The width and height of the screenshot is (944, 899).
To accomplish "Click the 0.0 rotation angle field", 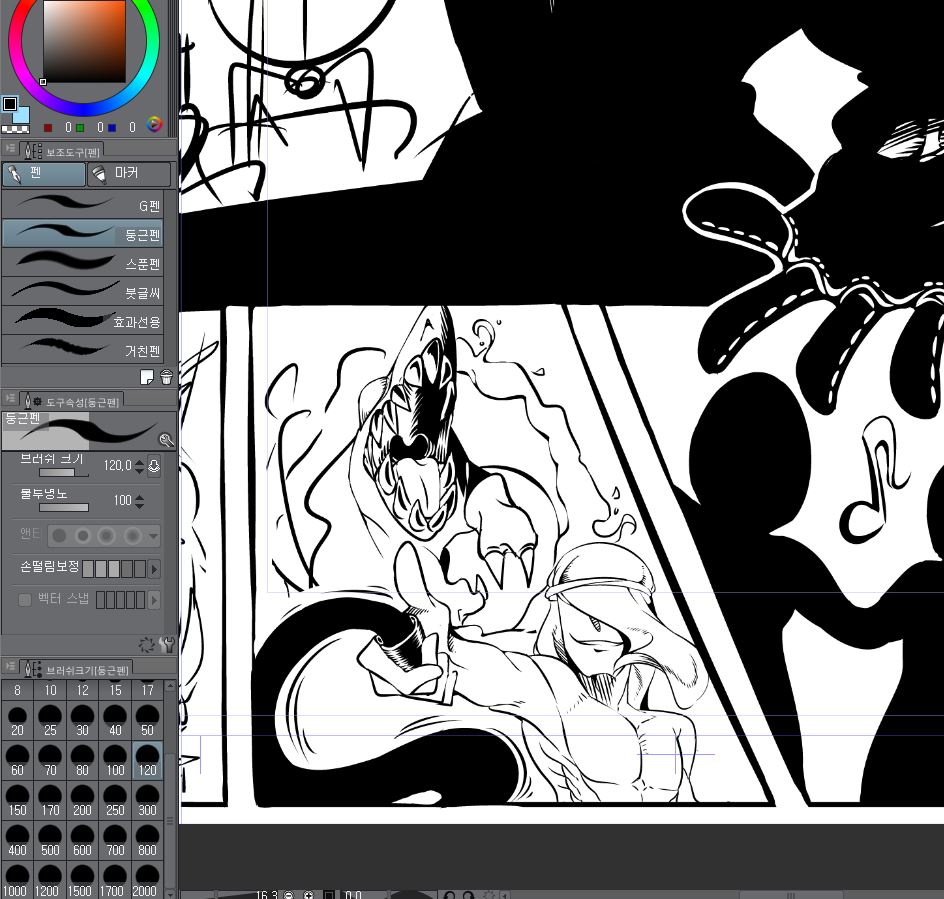I will click(353, 895).
